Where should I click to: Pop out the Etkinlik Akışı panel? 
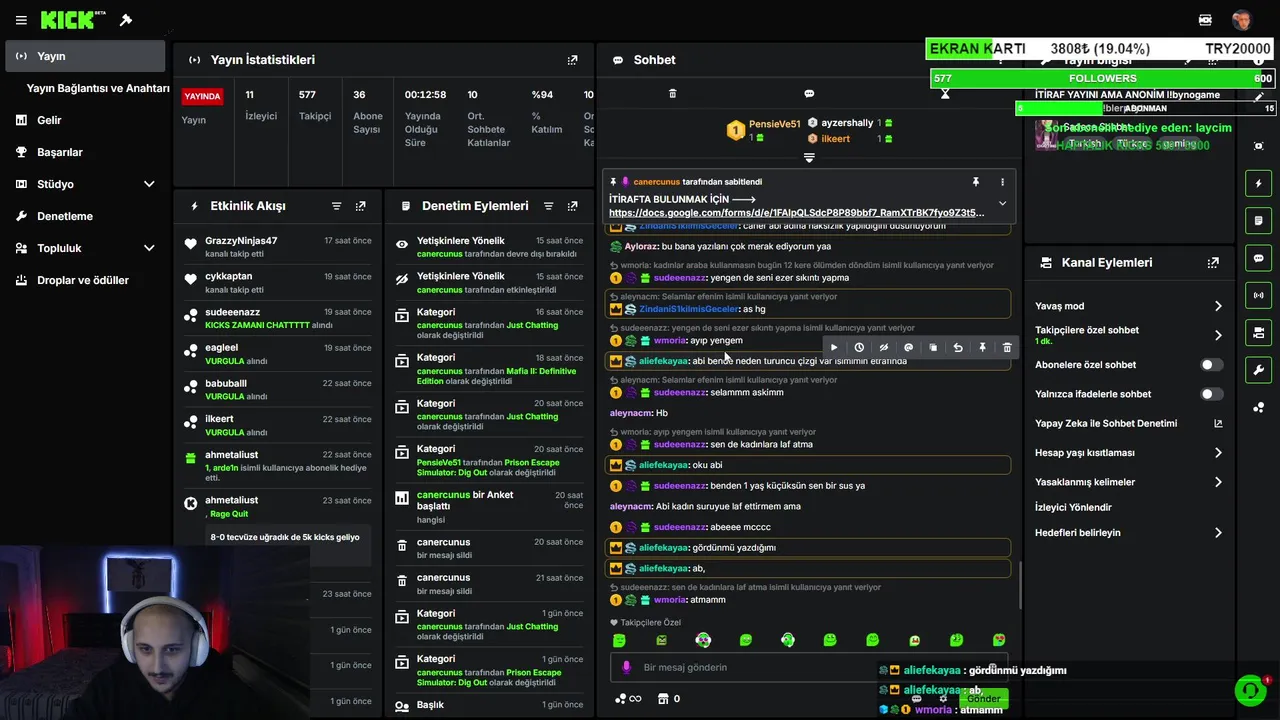pos(360,206)
